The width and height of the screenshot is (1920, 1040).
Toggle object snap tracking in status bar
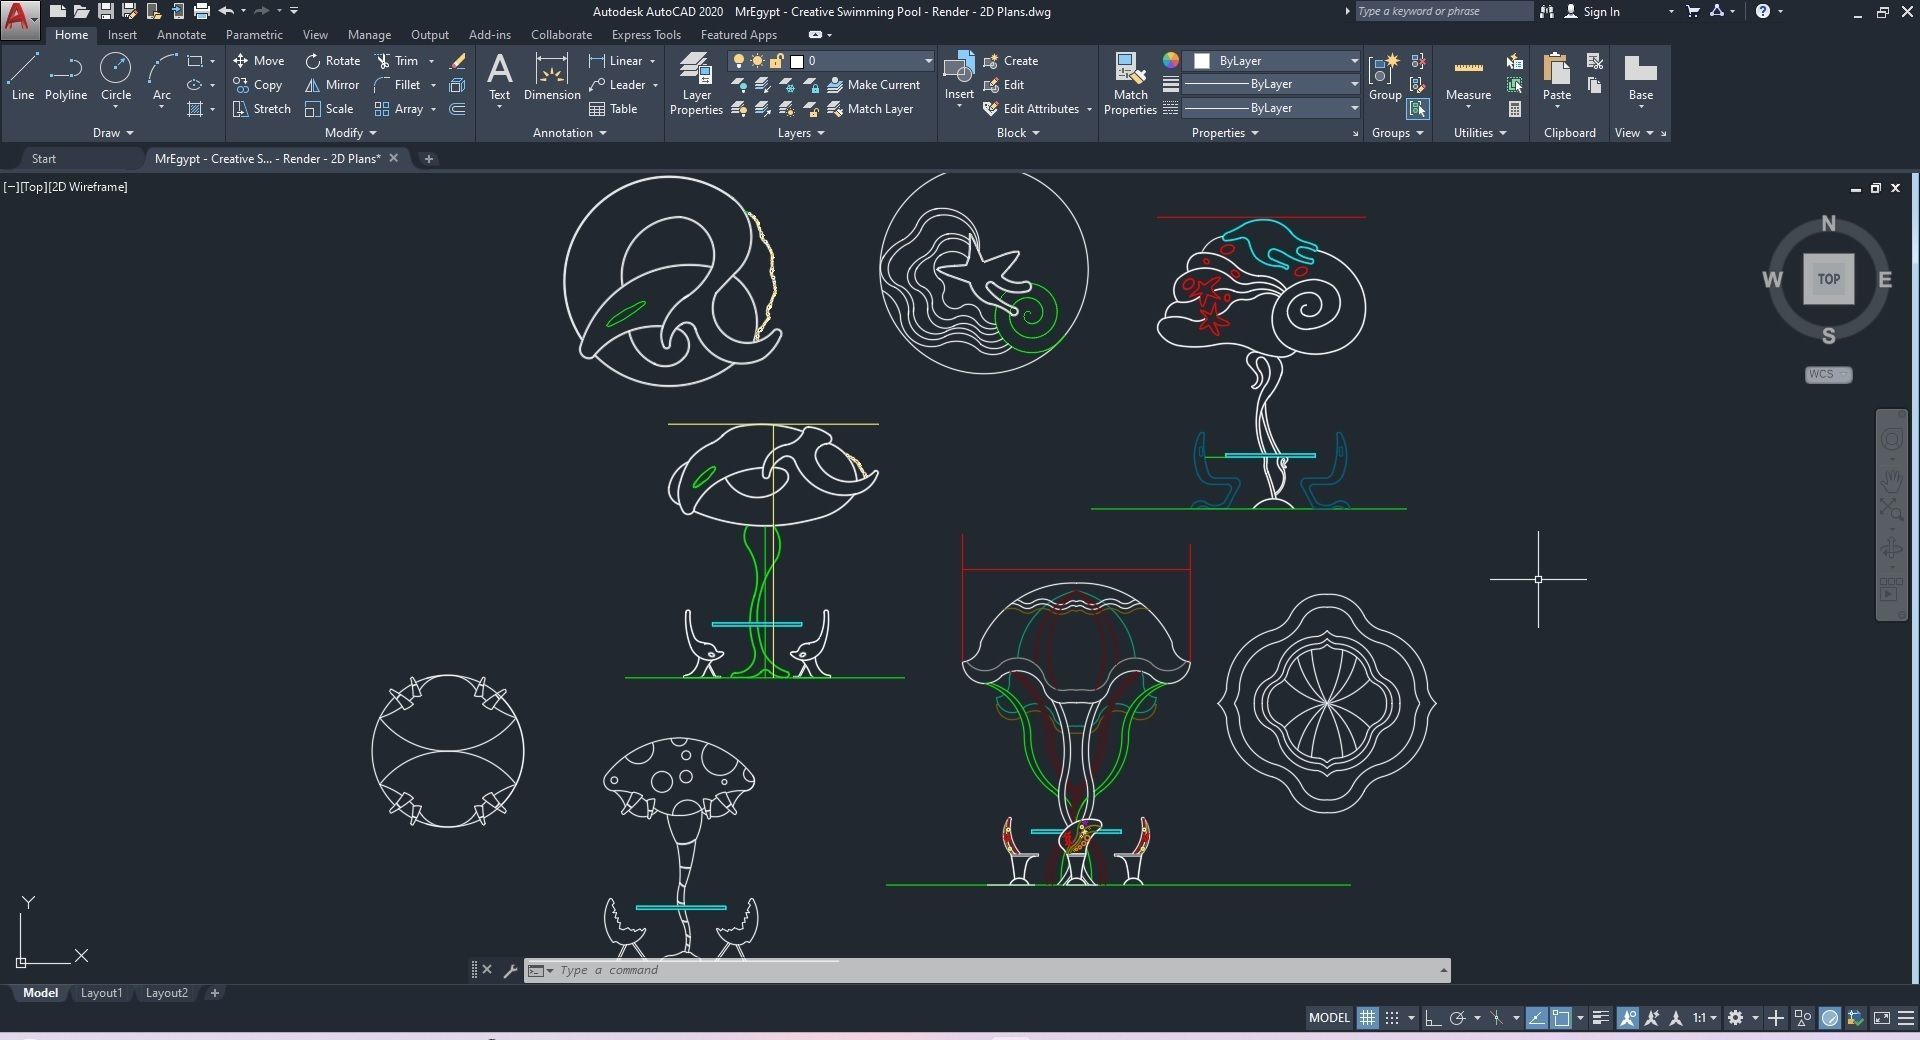tap(1536, 1018)
